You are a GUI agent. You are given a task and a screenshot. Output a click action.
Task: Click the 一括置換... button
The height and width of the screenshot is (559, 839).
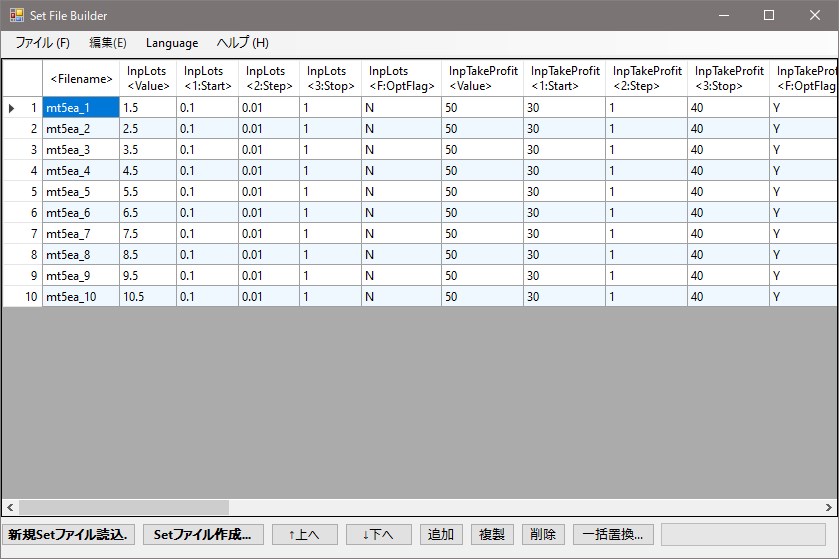pyautogui.click(x=613, y=534)
